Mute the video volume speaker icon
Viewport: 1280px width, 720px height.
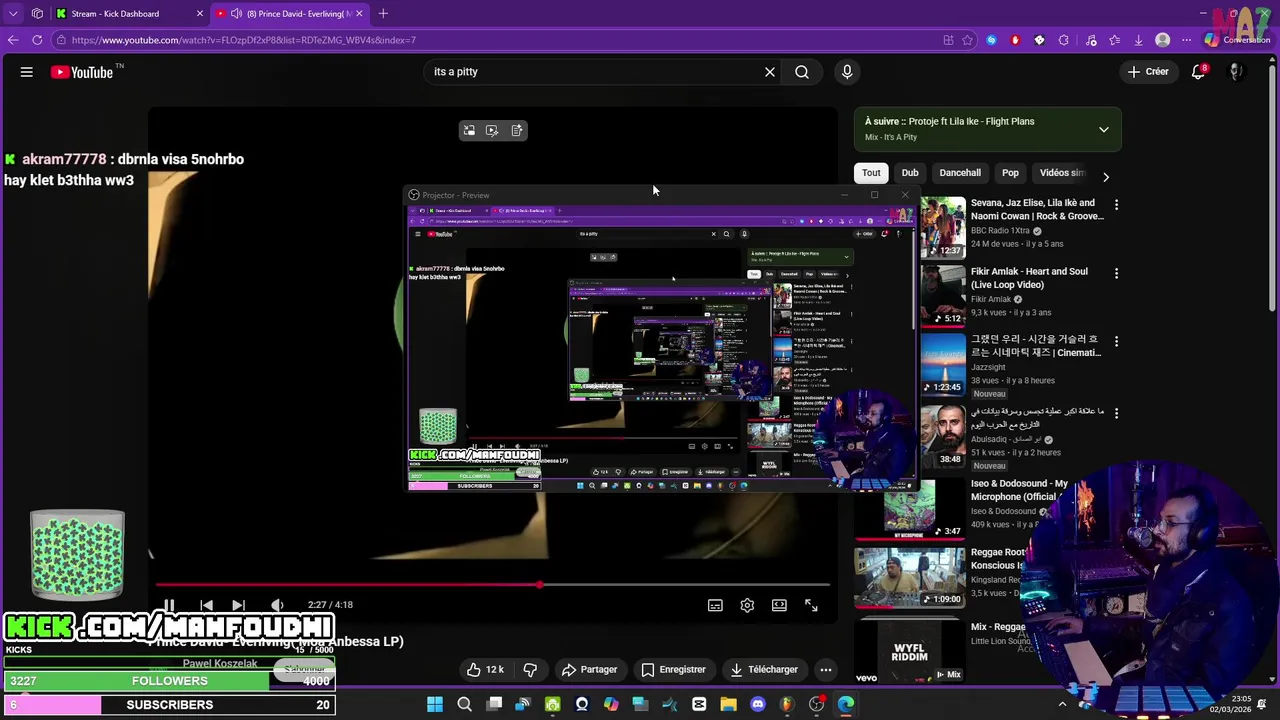tap(277, 605)
